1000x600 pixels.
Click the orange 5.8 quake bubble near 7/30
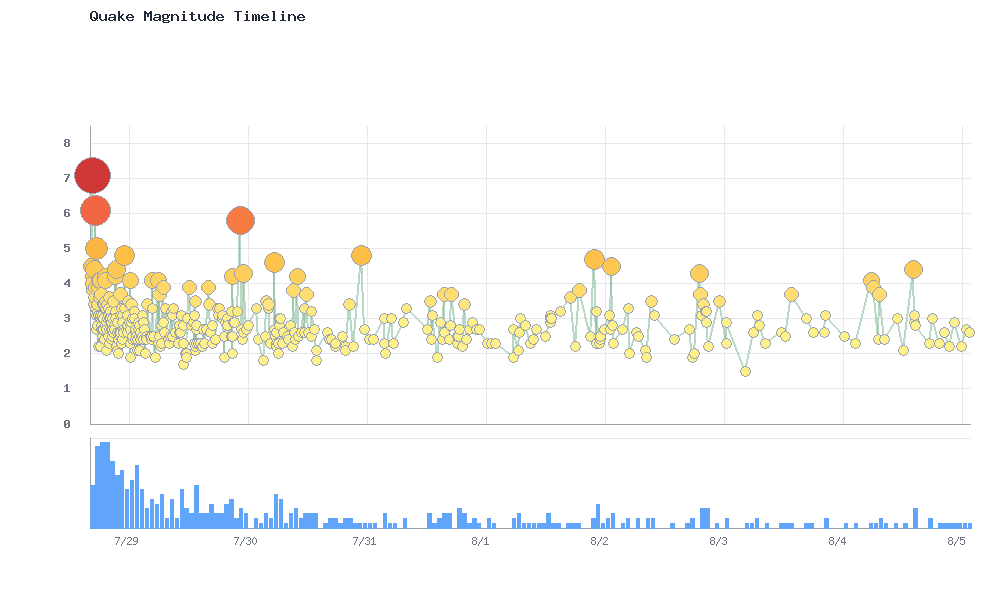[240, 221]
